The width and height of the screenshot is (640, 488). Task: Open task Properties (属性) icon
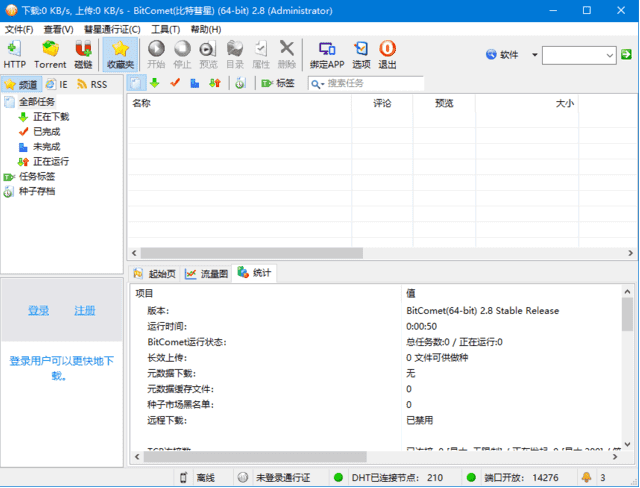coord(261,55)
